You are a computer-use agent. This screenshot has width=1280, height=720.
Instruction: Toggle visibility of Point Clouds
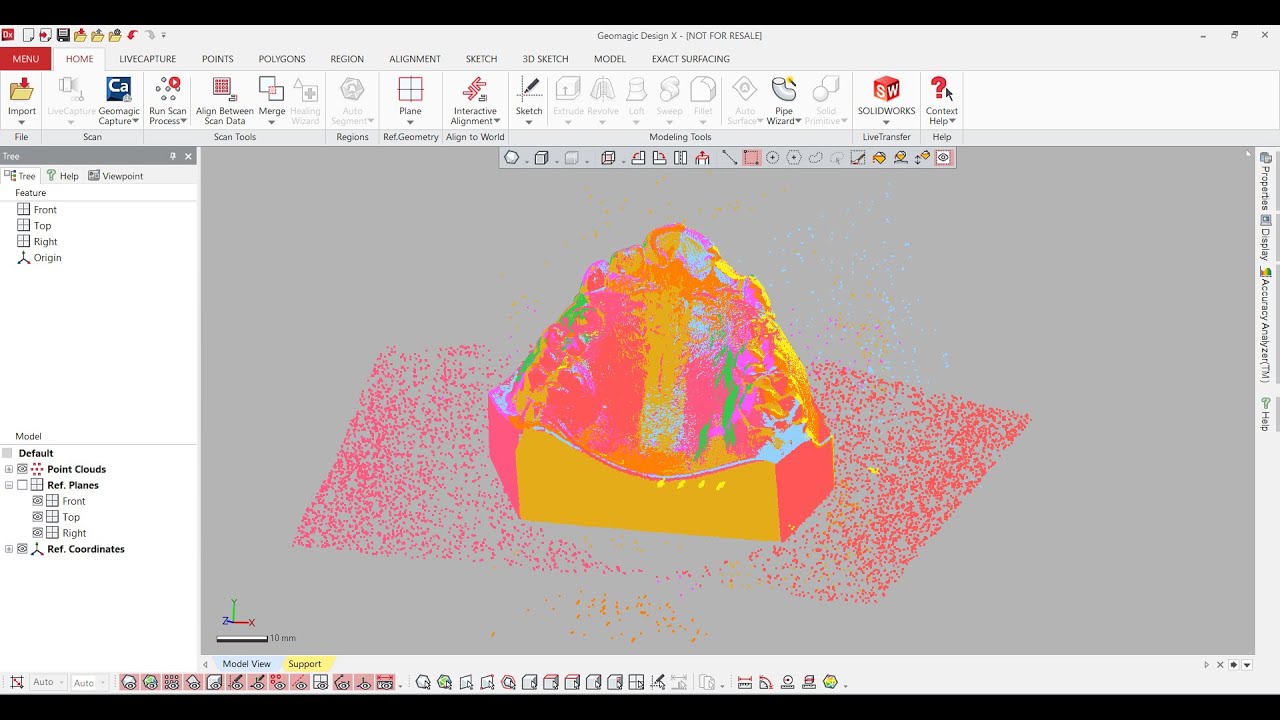[23, 469]
